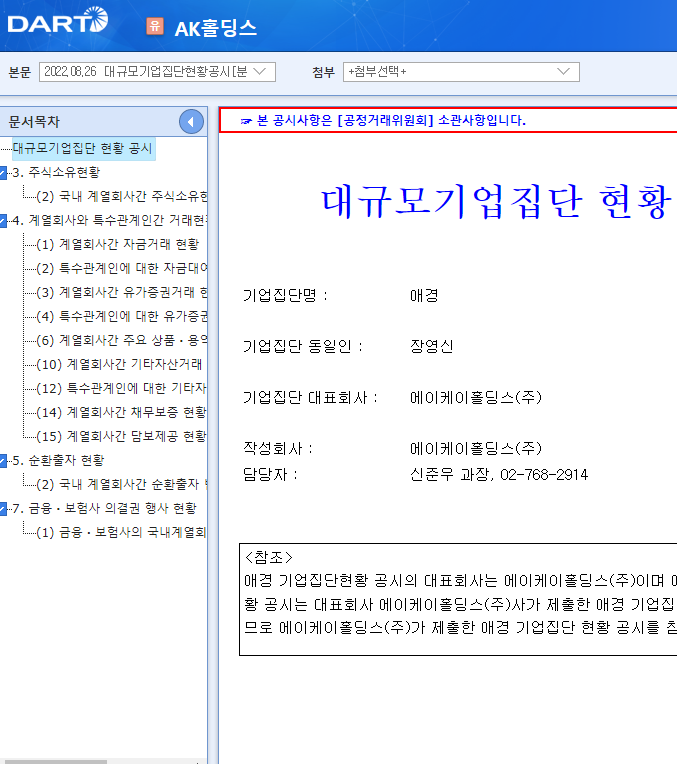Open 3. 주식소유현황 section

[57, 172]
